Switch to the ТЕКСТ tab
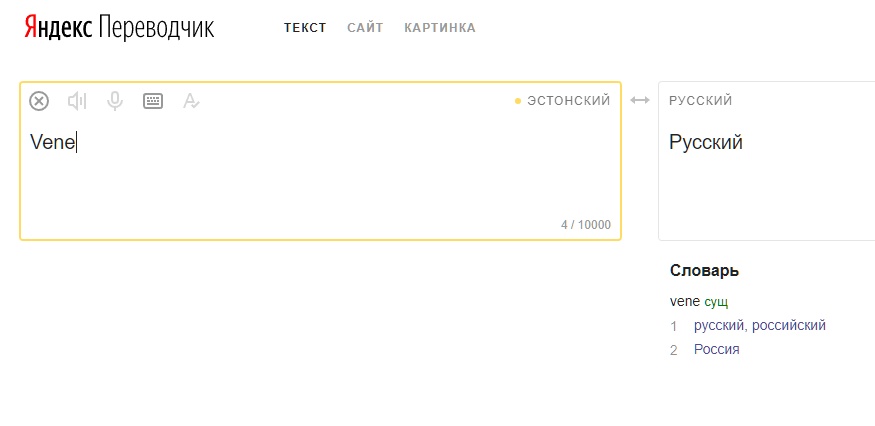Viewport: 875px width, 426px height. click(x=305, y=28)
